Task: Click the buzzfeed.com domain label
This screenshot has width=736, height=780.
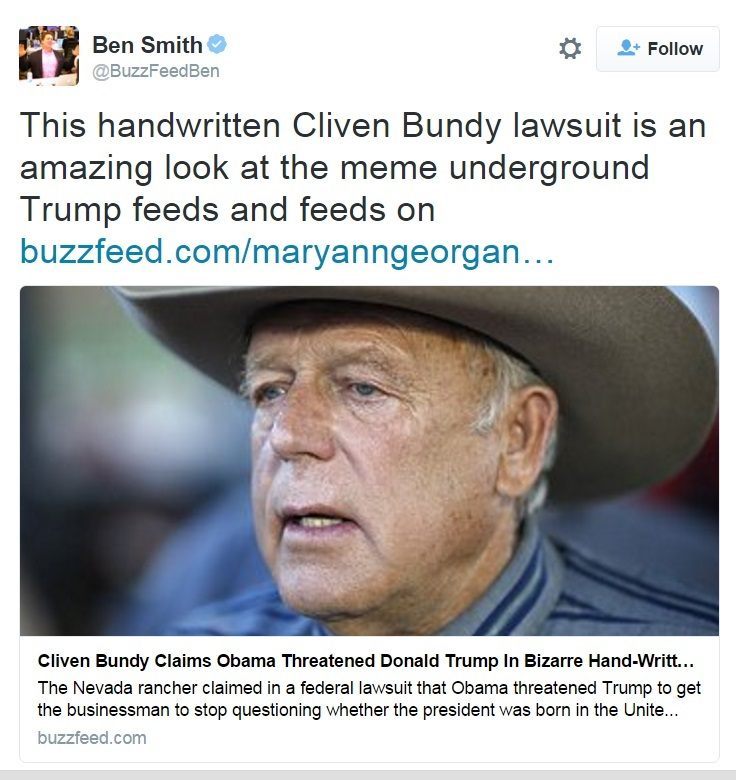Action: [92, 738]
